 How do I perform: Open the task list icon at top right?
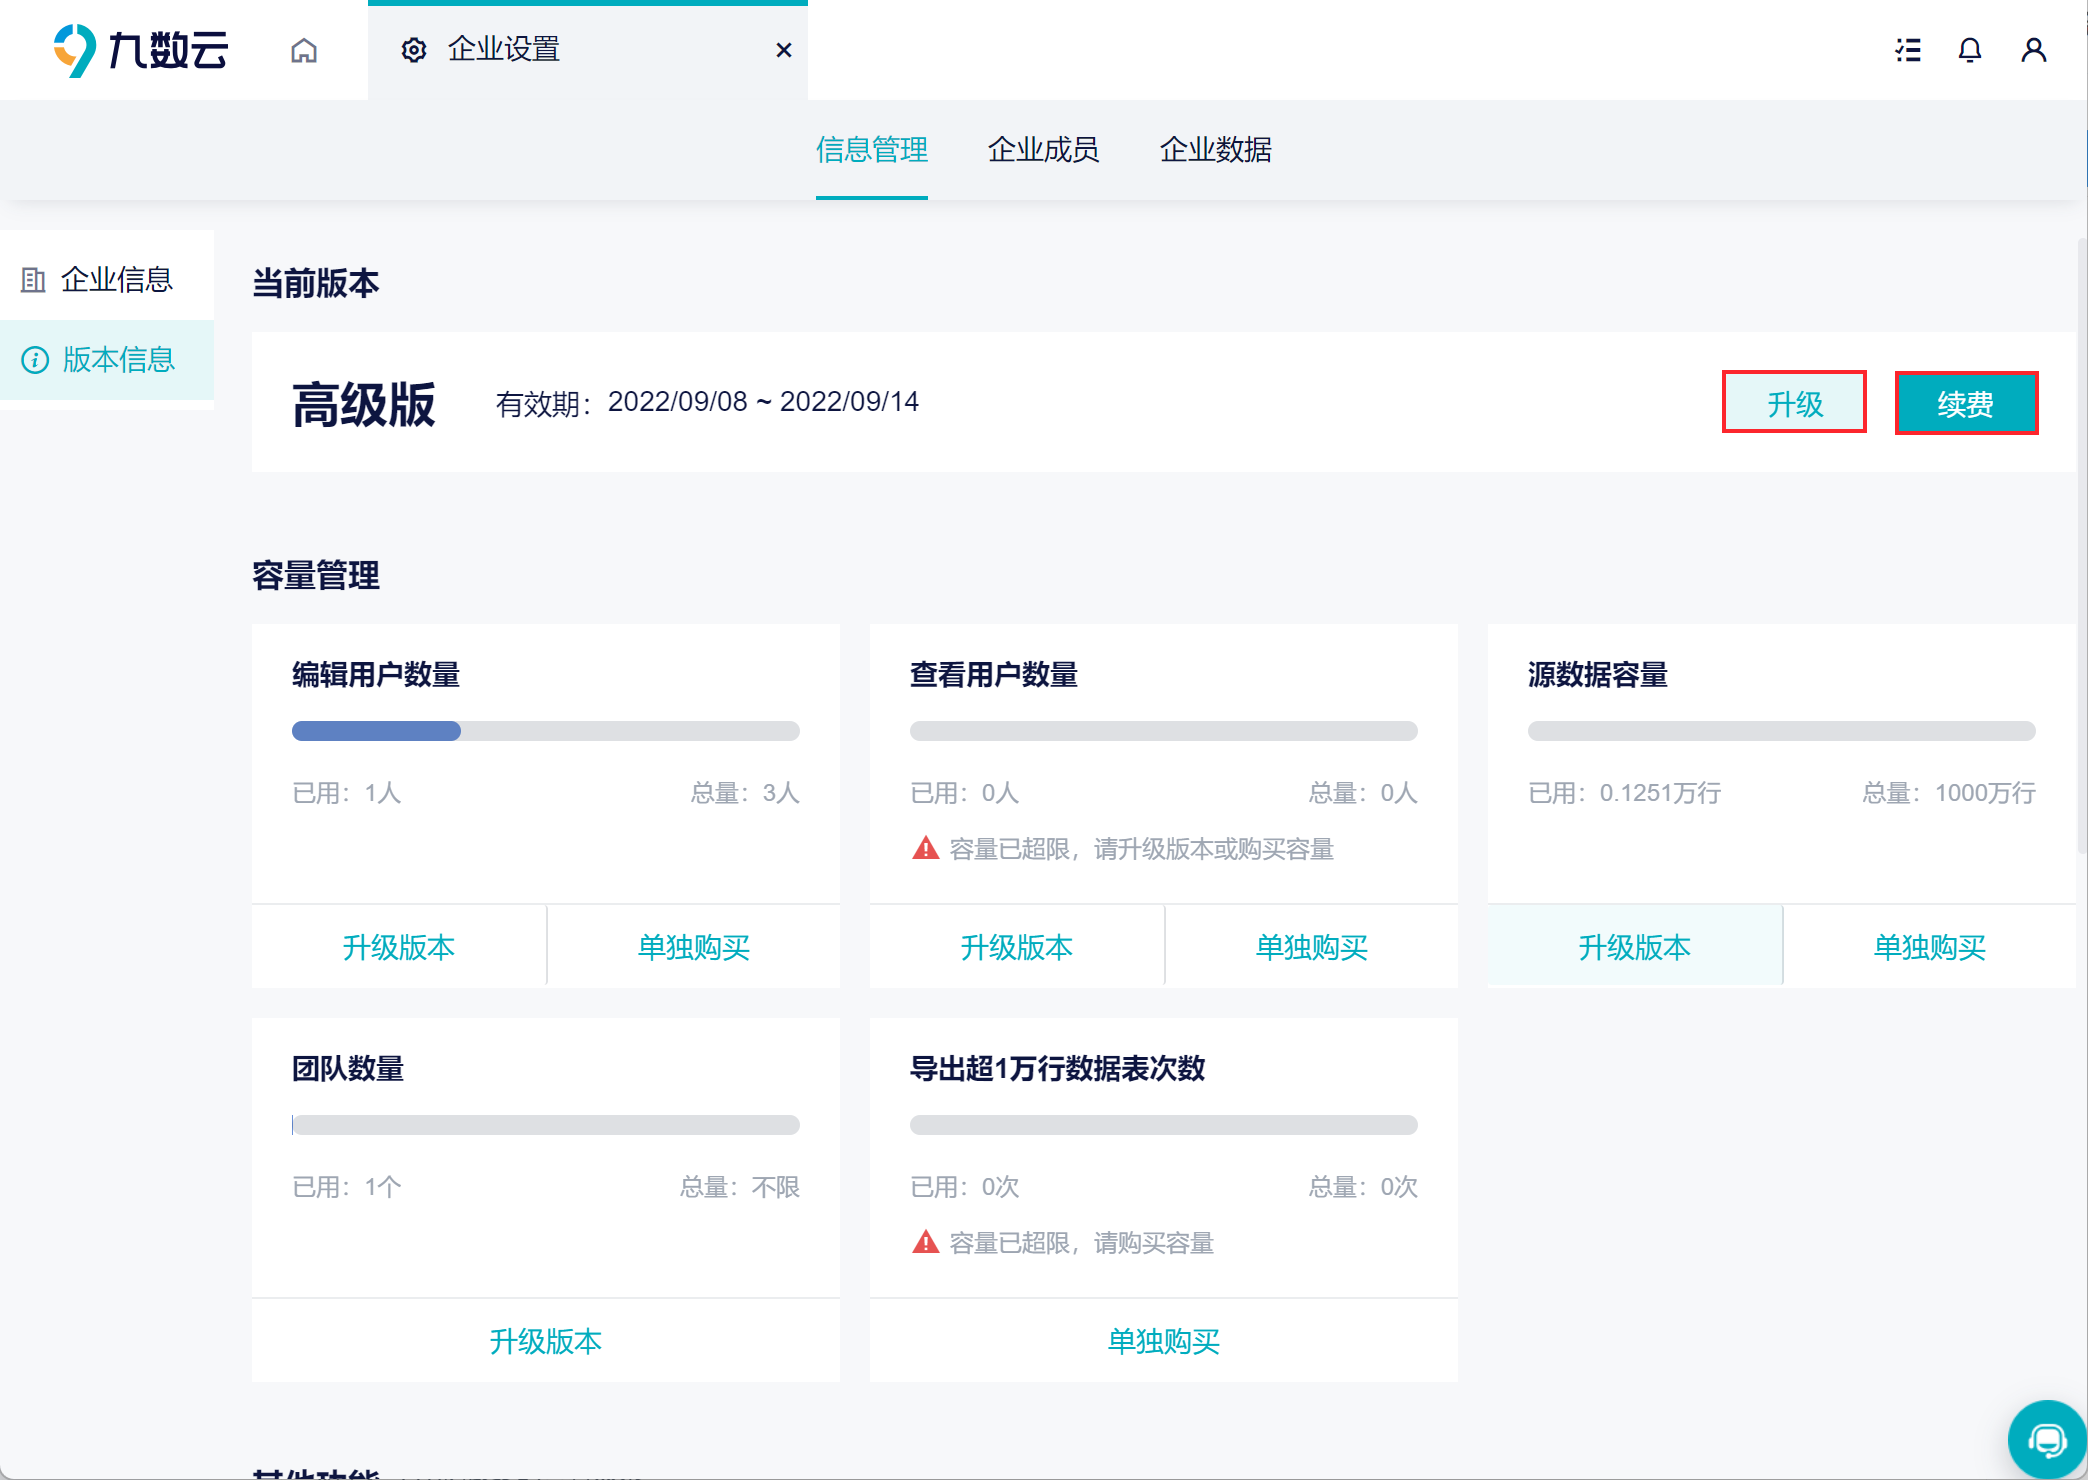[1908, 50]
